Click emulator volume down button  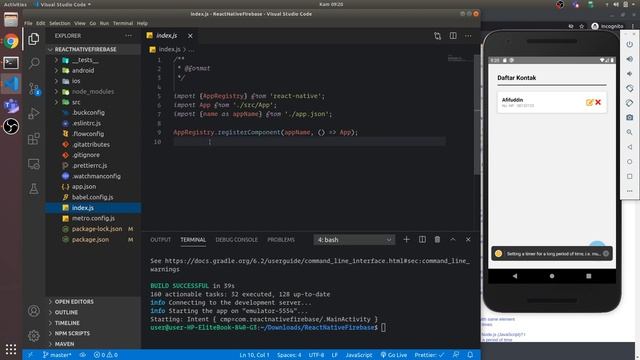pos(629,74)
